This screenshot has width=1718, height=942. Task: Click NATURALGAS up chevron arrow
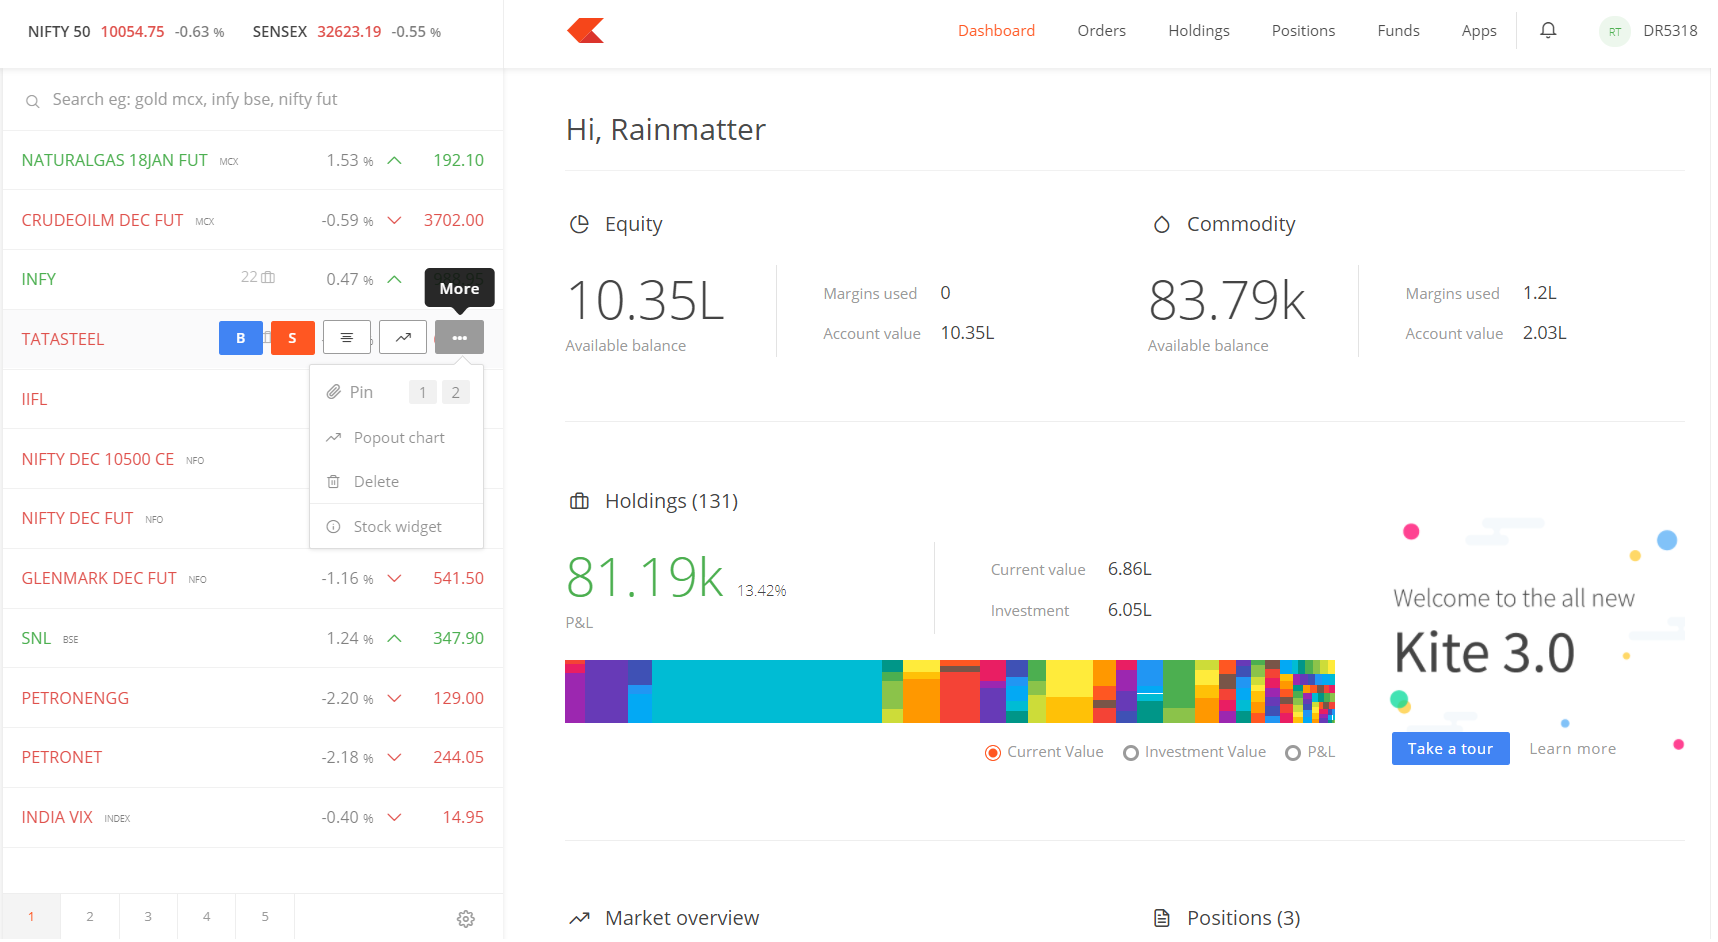click(396, 161)
